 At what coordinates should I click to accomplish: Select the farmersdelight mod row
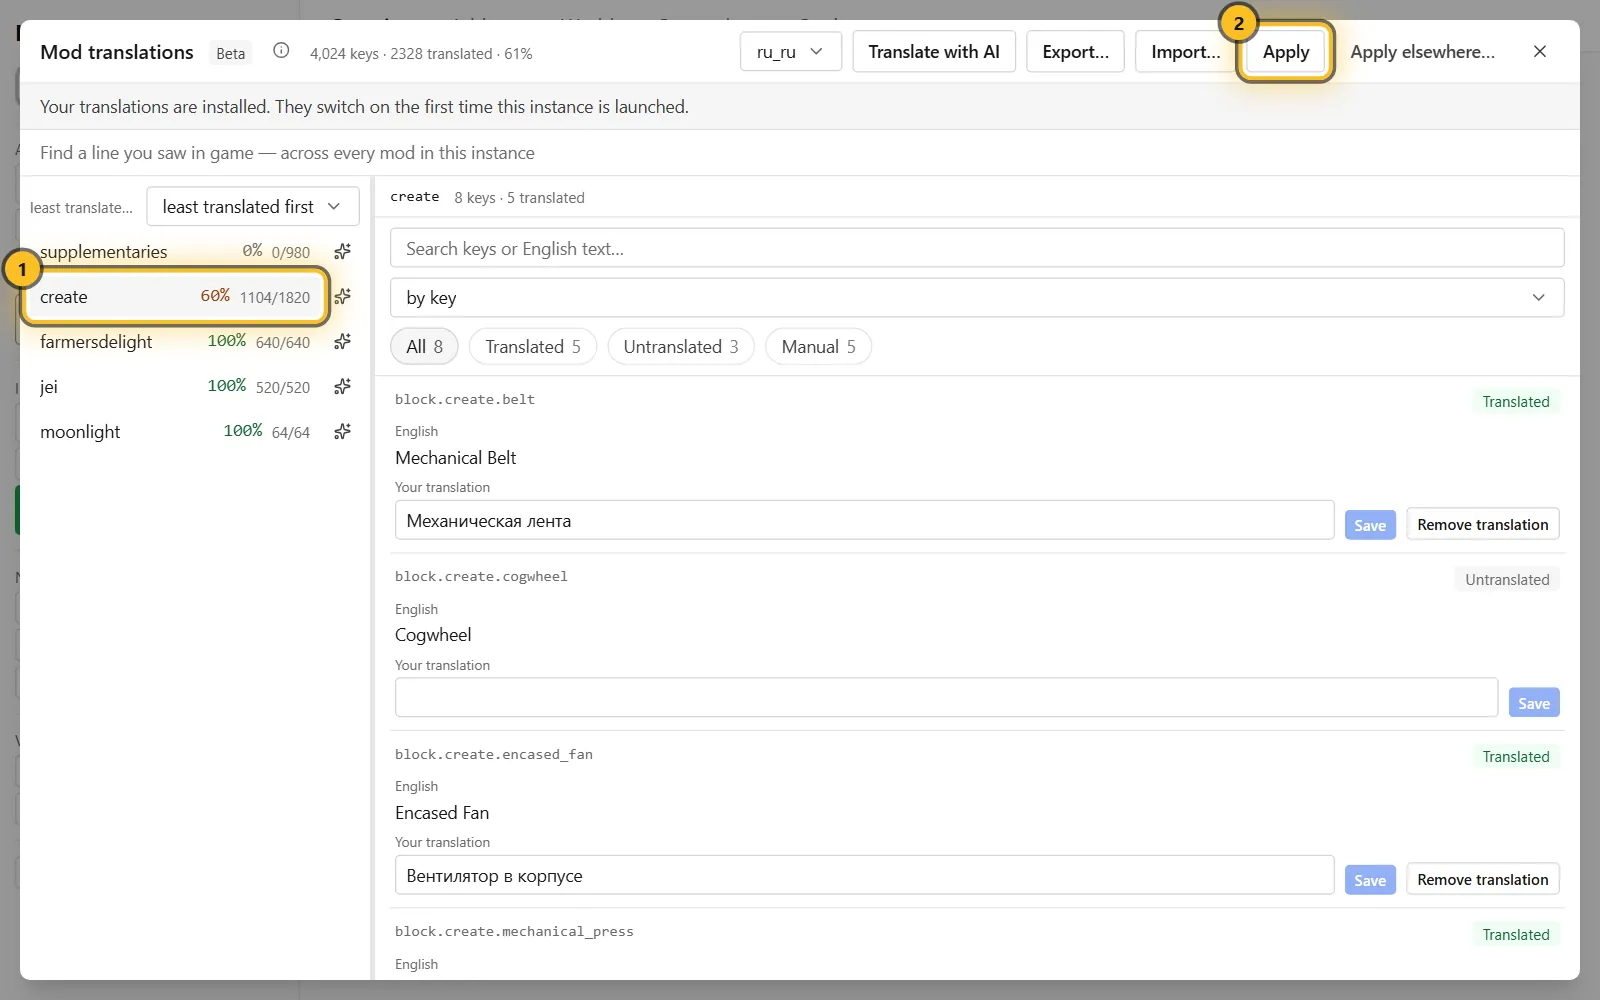pyautogui.click(x=176, y=341)
